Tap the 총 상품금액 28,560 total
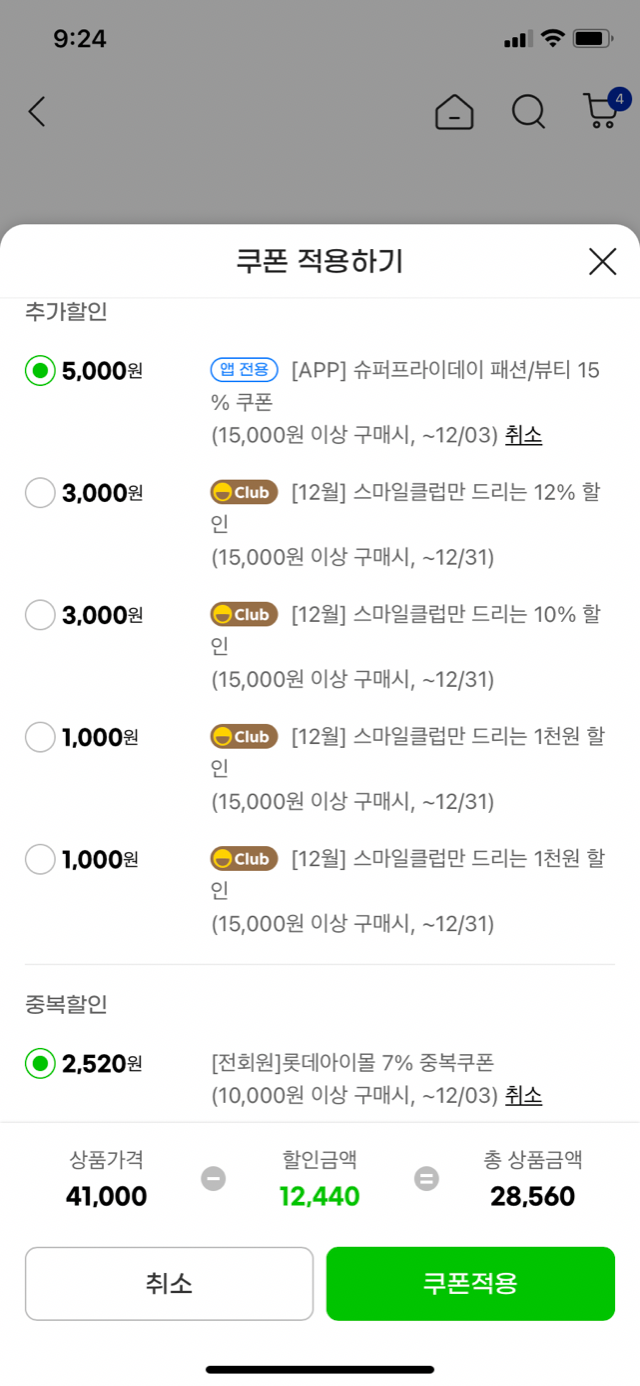The width and height of the screenshot is (640, 1386). (533, 1196)
